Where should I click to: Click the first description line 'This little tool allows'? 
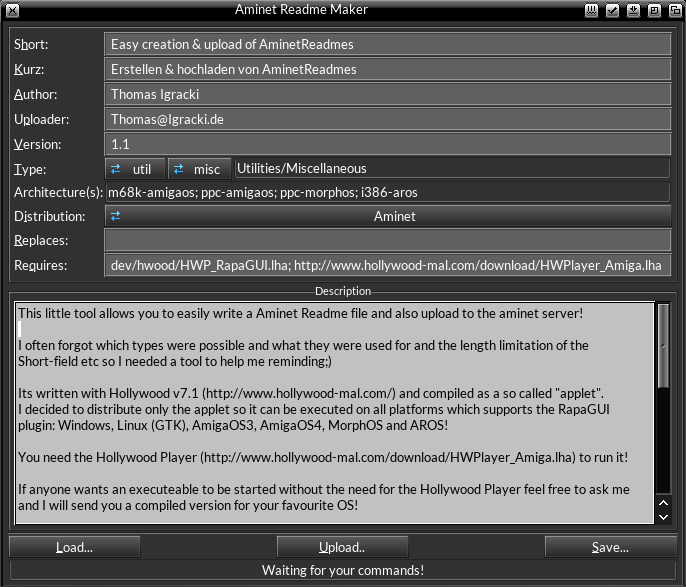tap(300, 313)
